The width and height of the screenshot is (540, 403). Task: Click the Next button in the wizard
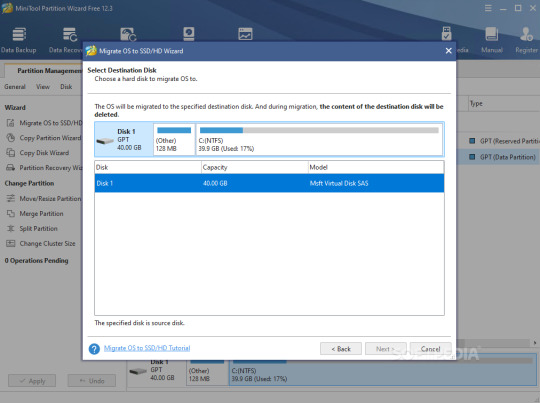pos(386,349)
